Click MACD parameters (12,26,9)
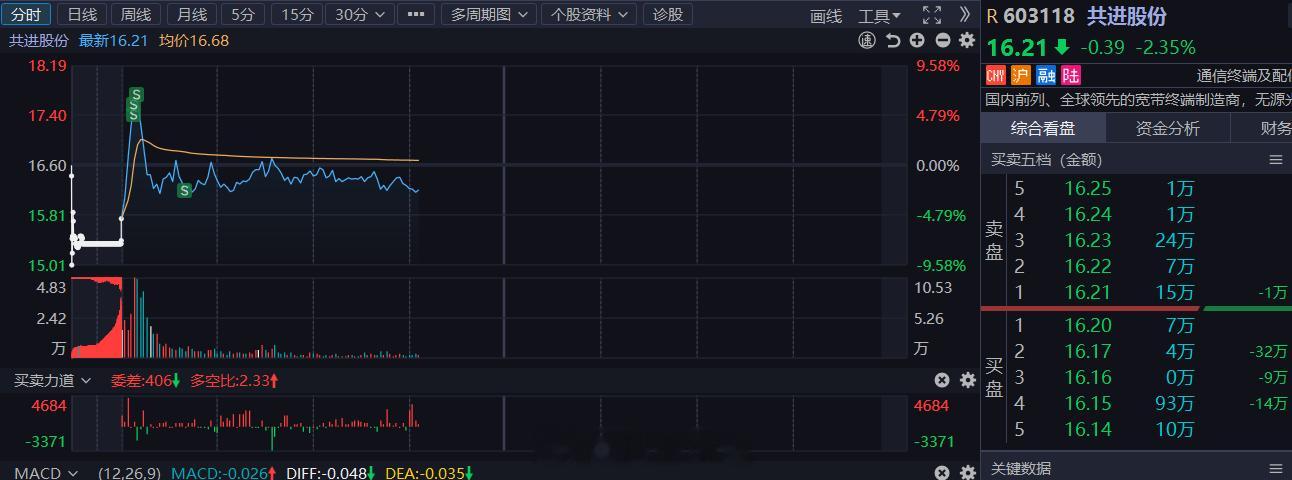Viewport: 1292px width, 480px height. (x=131, y=473)
